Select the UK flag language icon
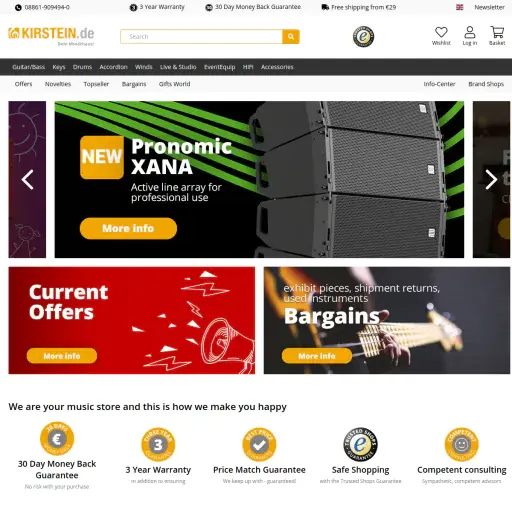 coord(460,7)
